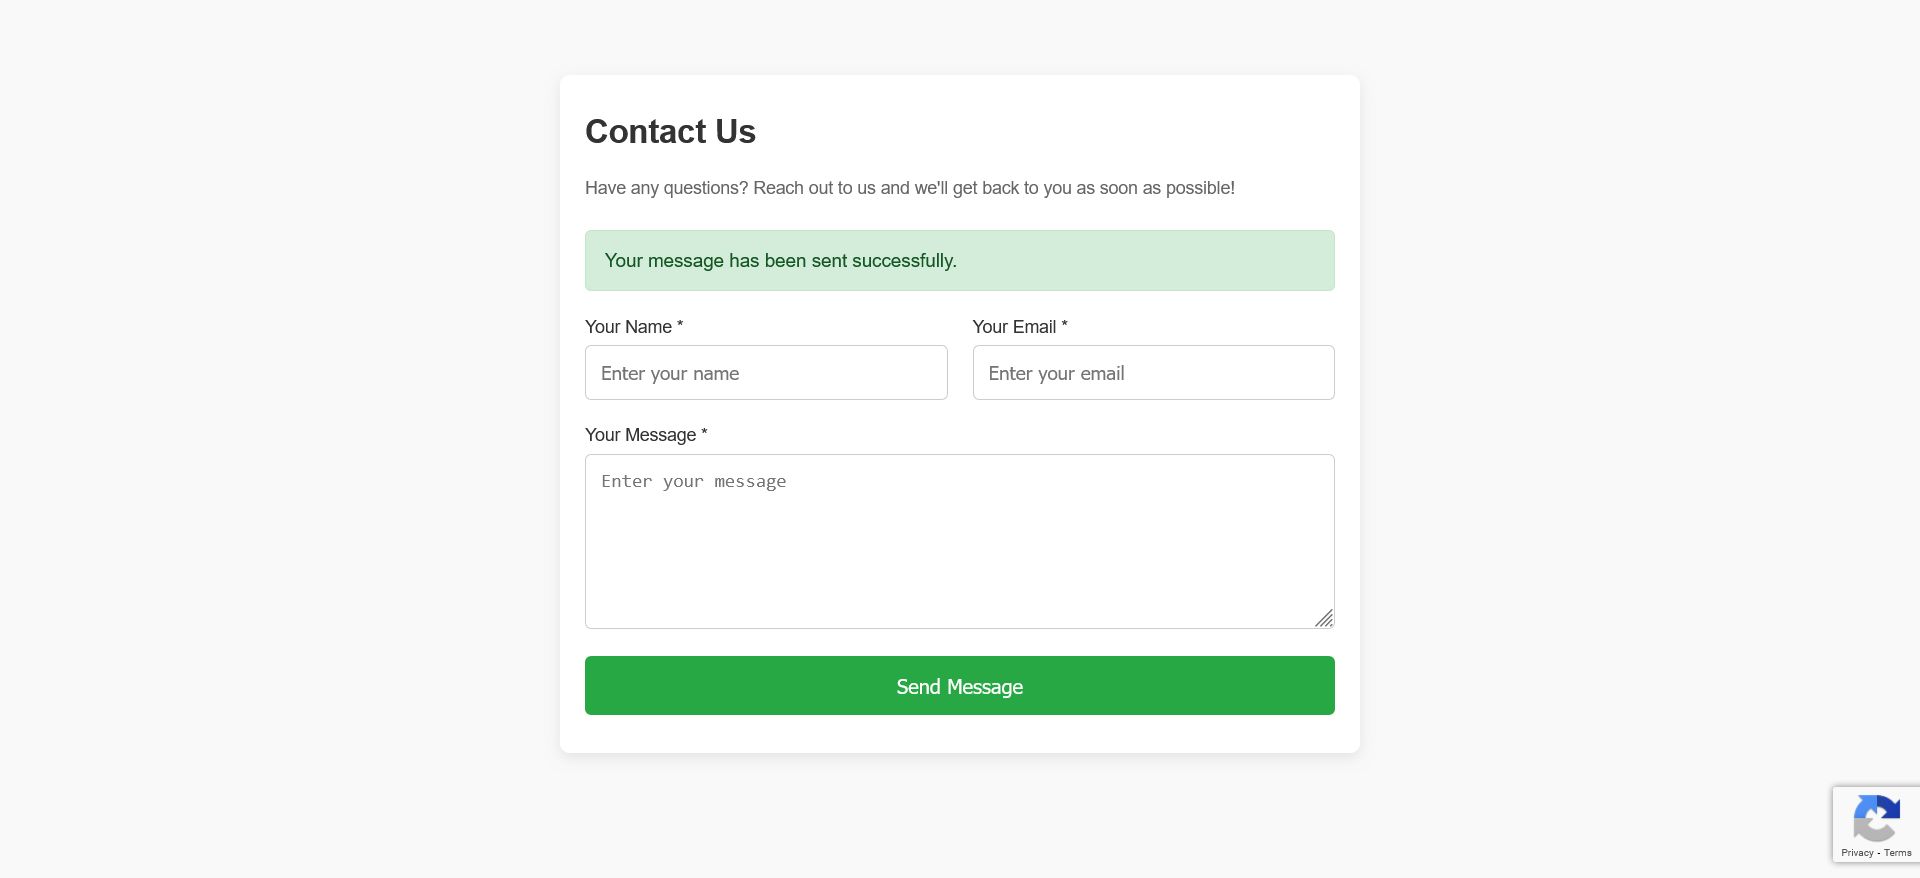Click the word 'Us' in the heading
Screen dimensions: 1920x878
pyautogui.click(x=735, y=132)
